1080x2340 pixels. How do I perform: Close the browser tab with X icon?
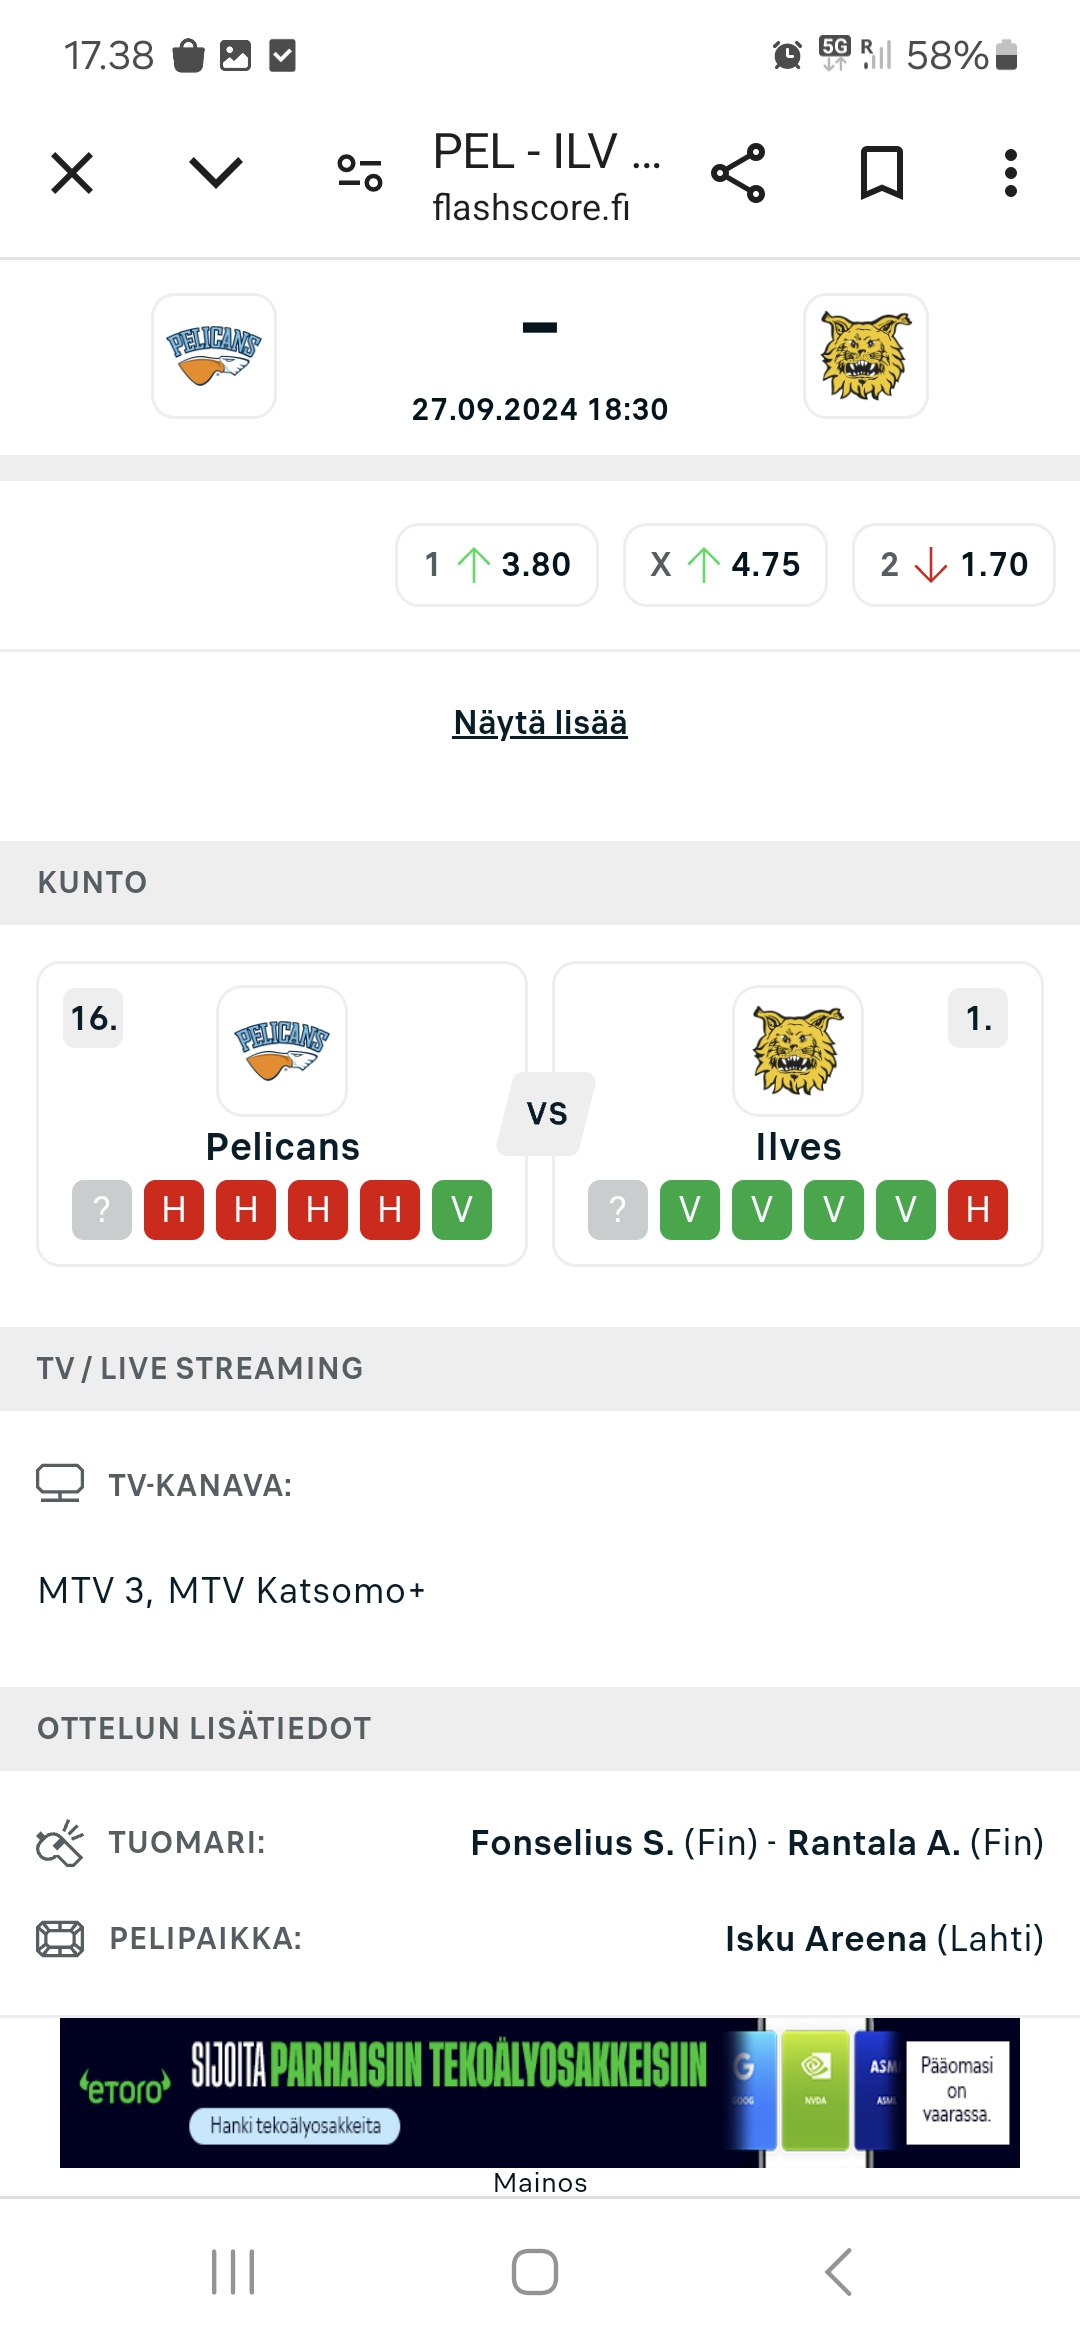[x=72, y=173]
